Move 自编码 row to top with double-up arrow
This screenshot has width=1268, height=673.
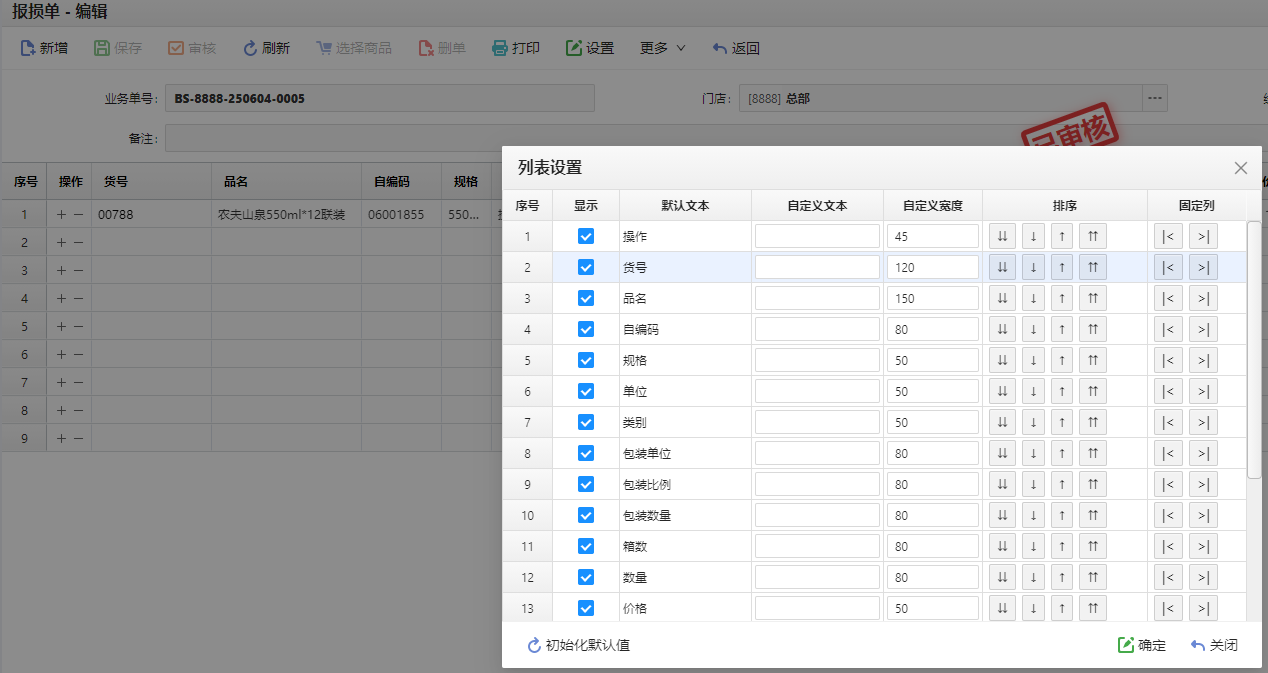click(1093, 330)
